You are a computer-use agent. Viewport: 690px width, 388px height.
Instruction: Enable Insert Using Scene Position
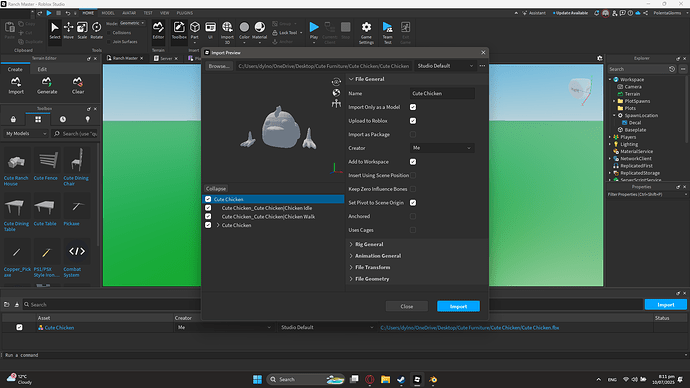pos(413,175)
